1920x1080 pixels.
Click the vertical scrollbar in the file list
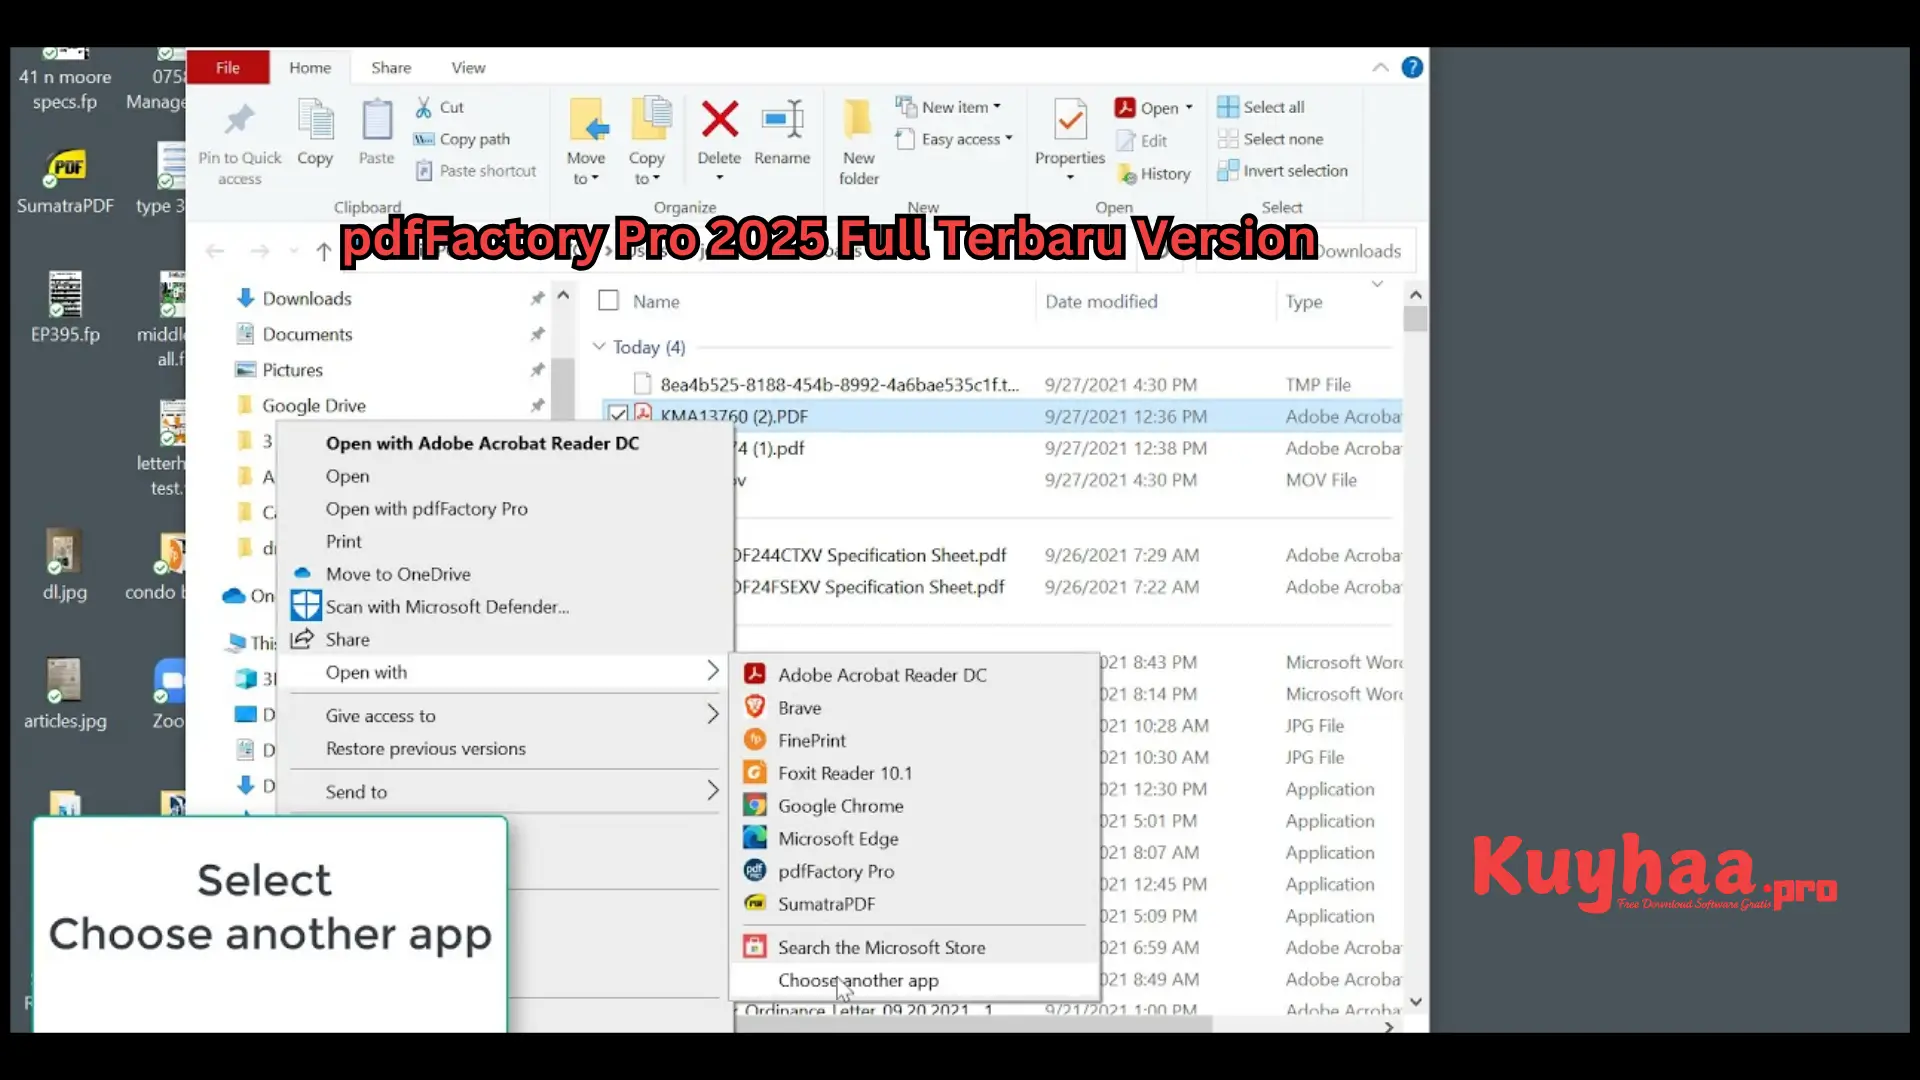(1416, 320)
